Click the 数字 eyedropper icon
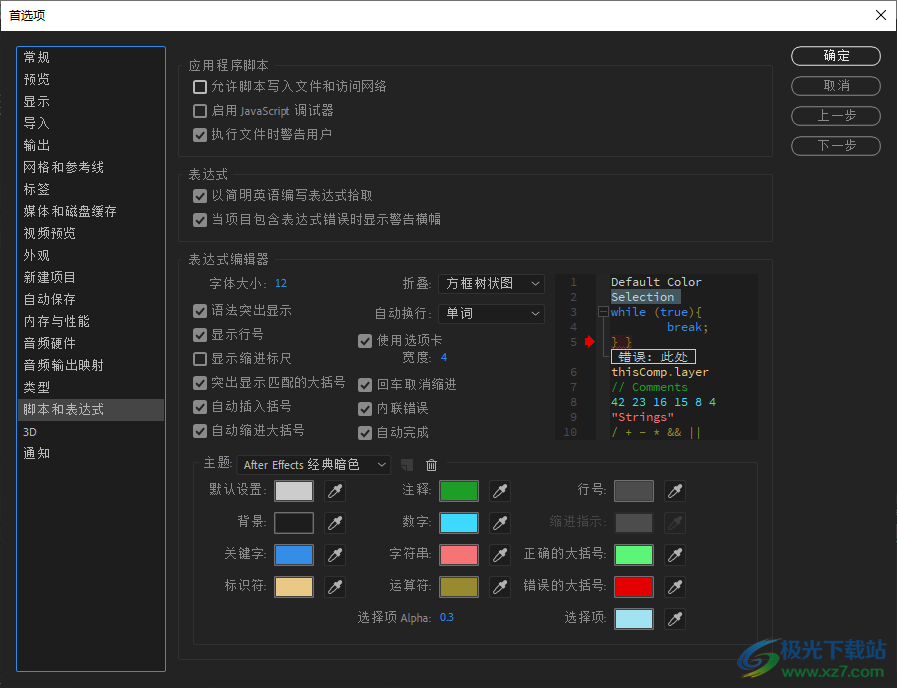 click(x=500, y=523)
